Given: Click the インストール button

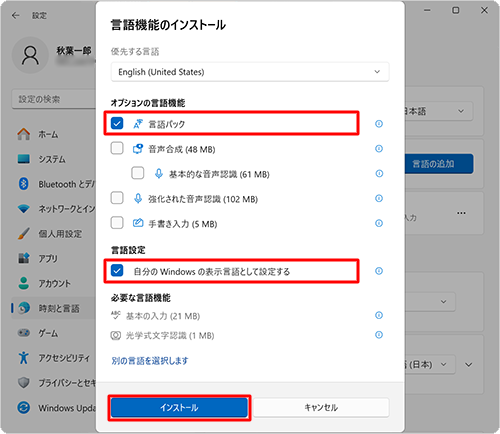Looking at the screenshot, I should [179, 408].
